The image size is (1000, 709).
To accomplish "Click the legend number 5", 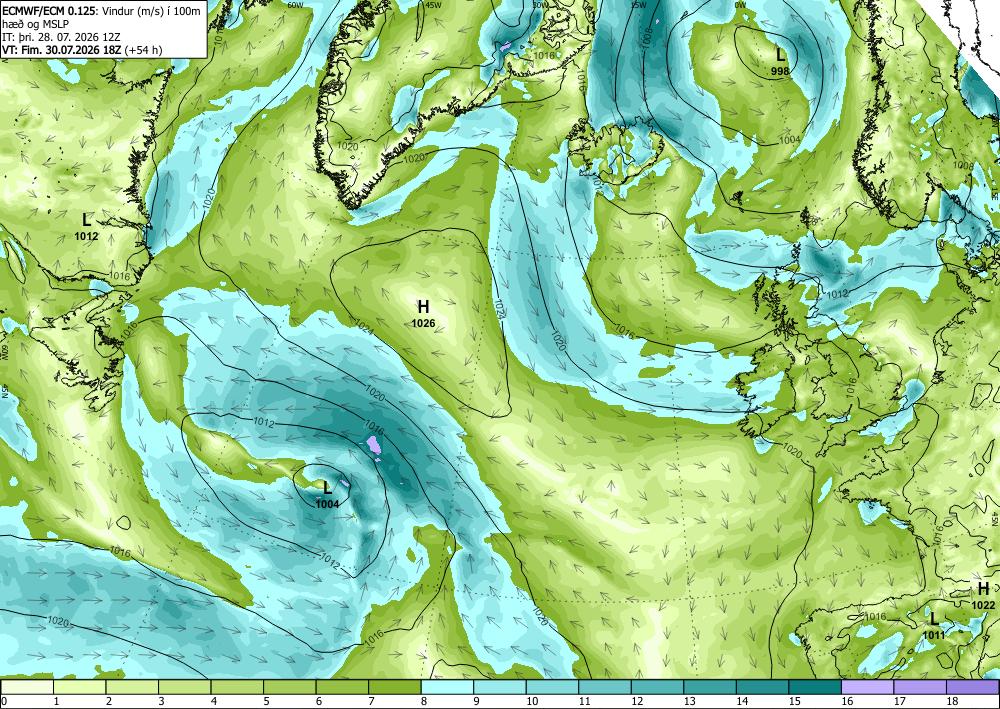I will [266, 701].
